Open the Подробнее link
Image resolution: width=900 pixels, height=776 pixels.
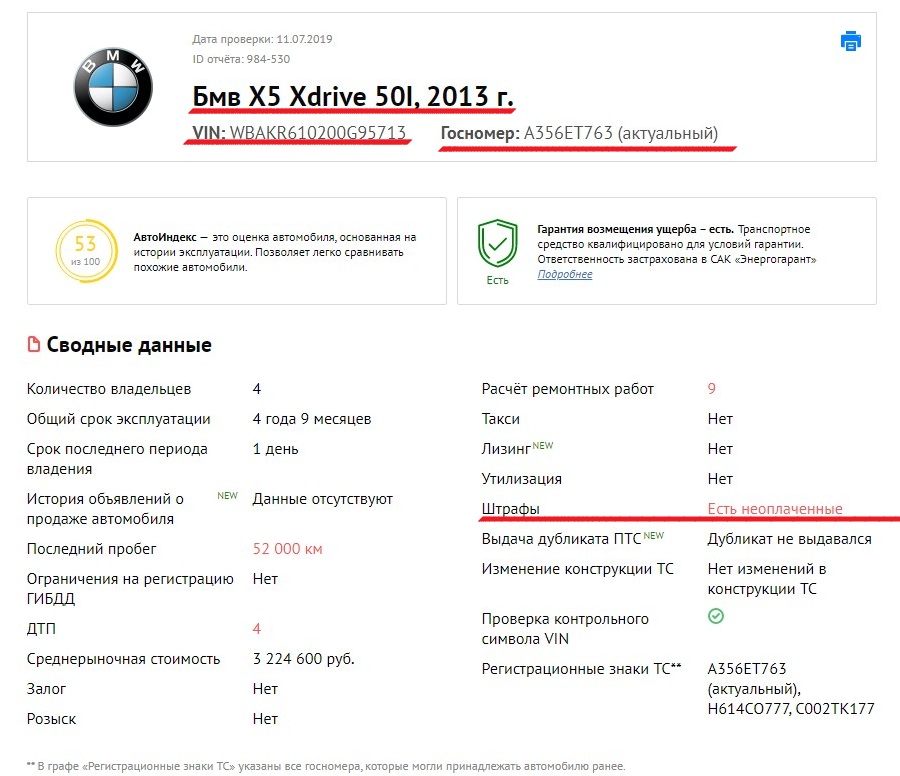[565, 274]
